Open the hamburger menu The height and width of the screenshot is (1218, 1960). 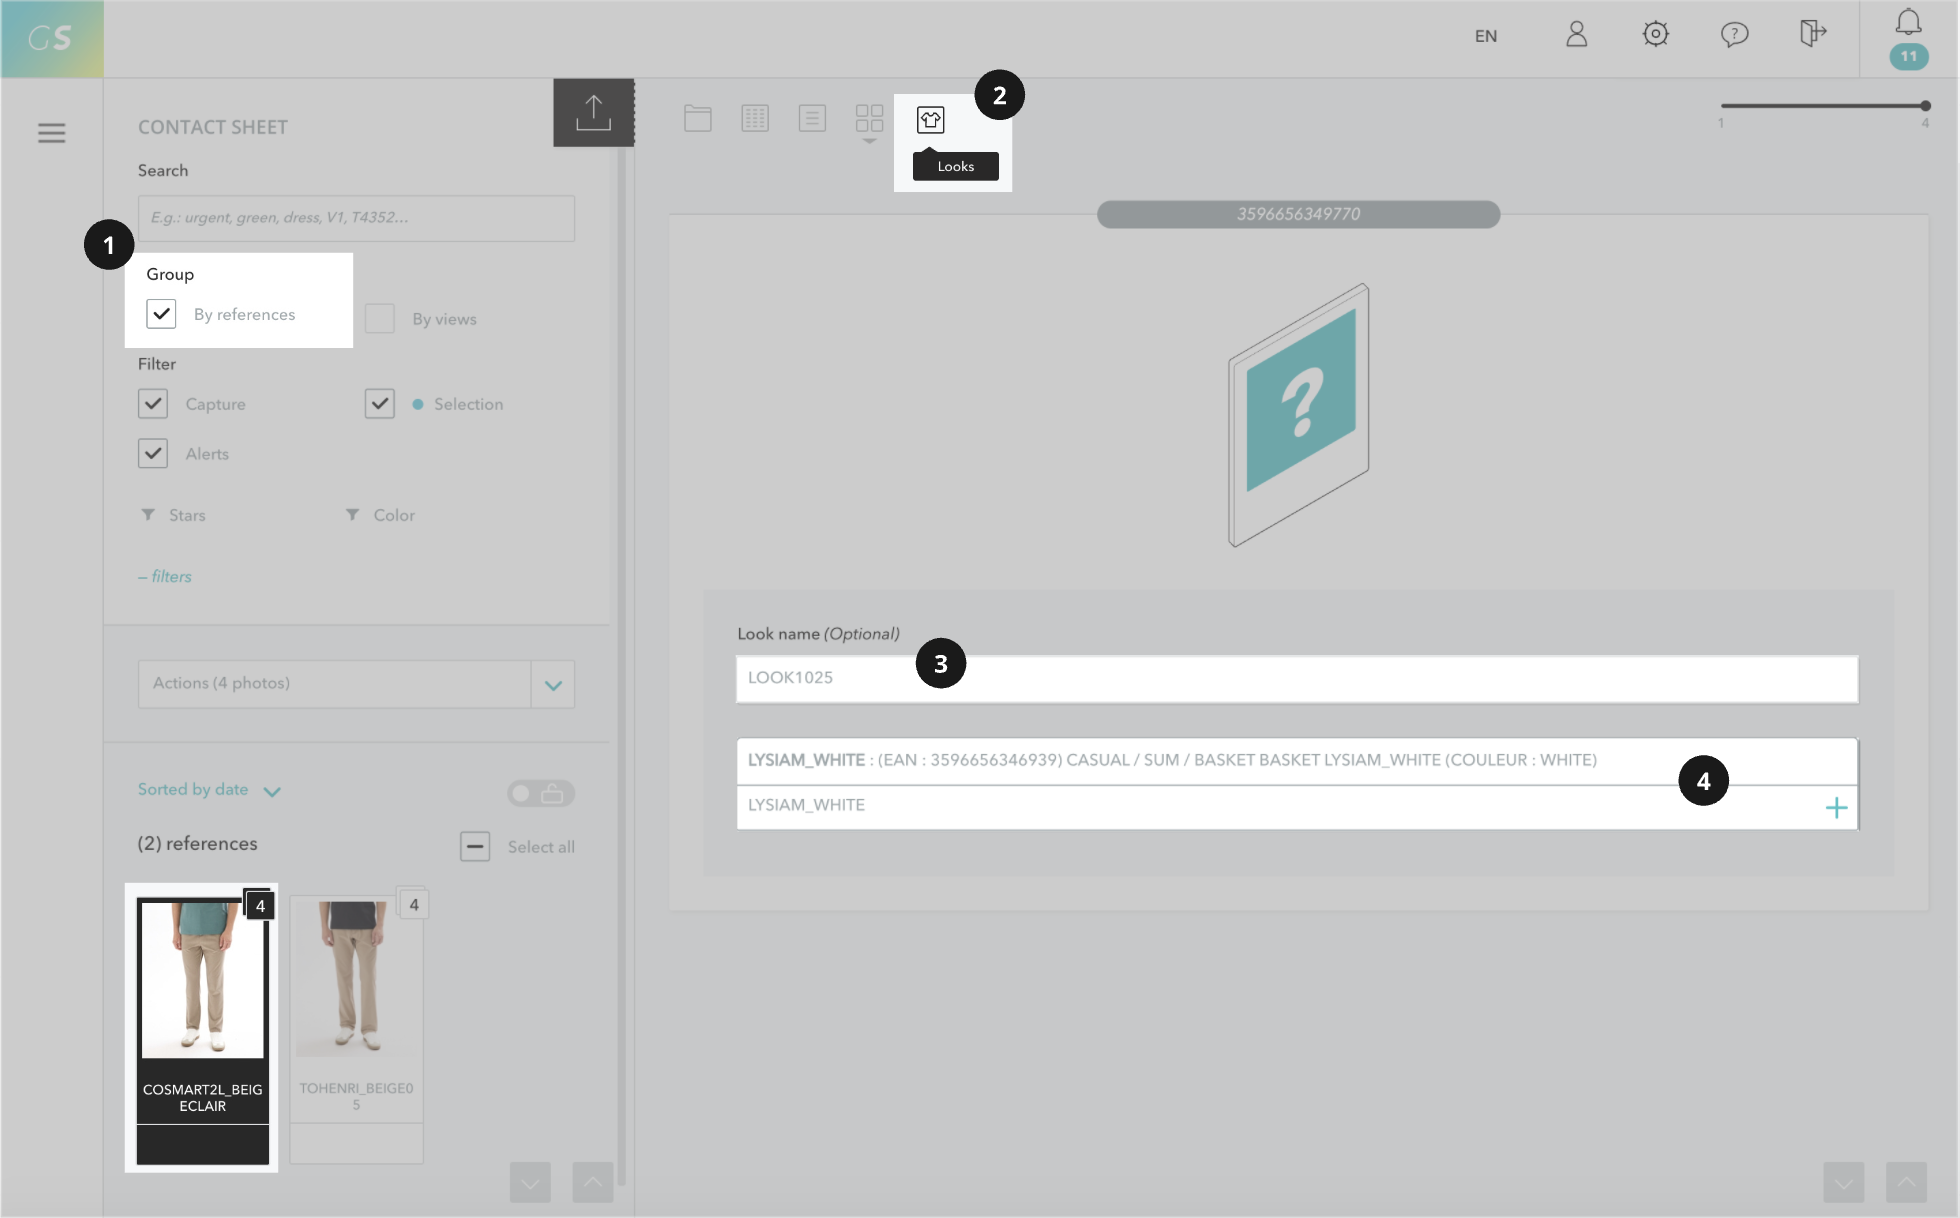(52, 133)
